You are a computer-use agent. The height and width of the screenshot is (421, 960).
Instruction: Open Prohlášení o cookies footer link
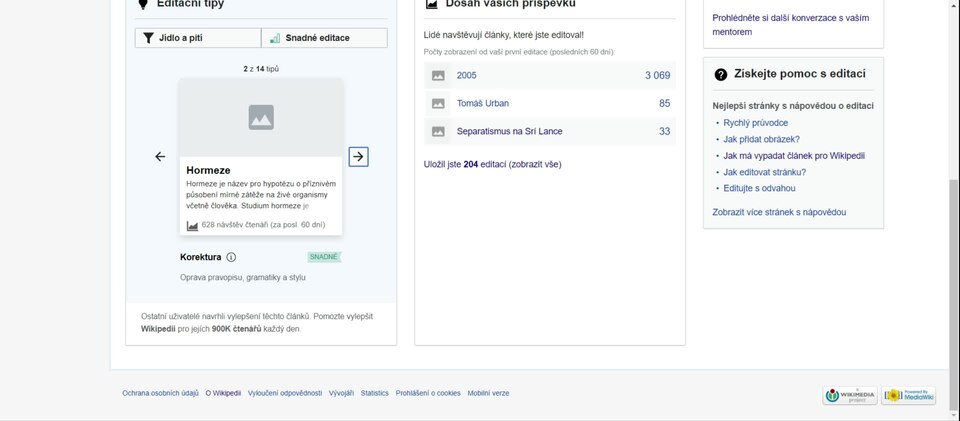click(x=428, y=393)
